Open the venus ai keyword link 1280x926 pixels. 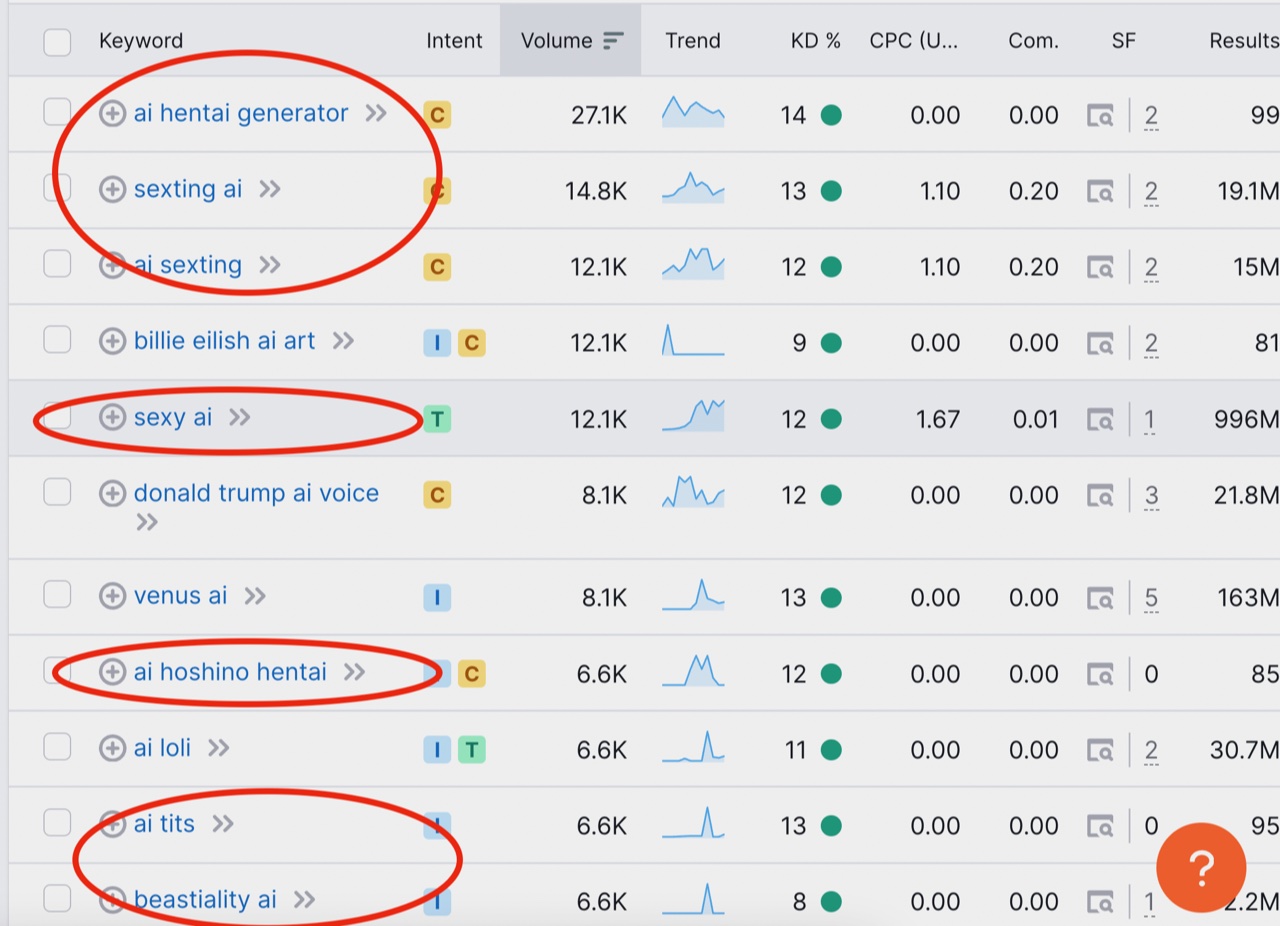tap(181, 596)
